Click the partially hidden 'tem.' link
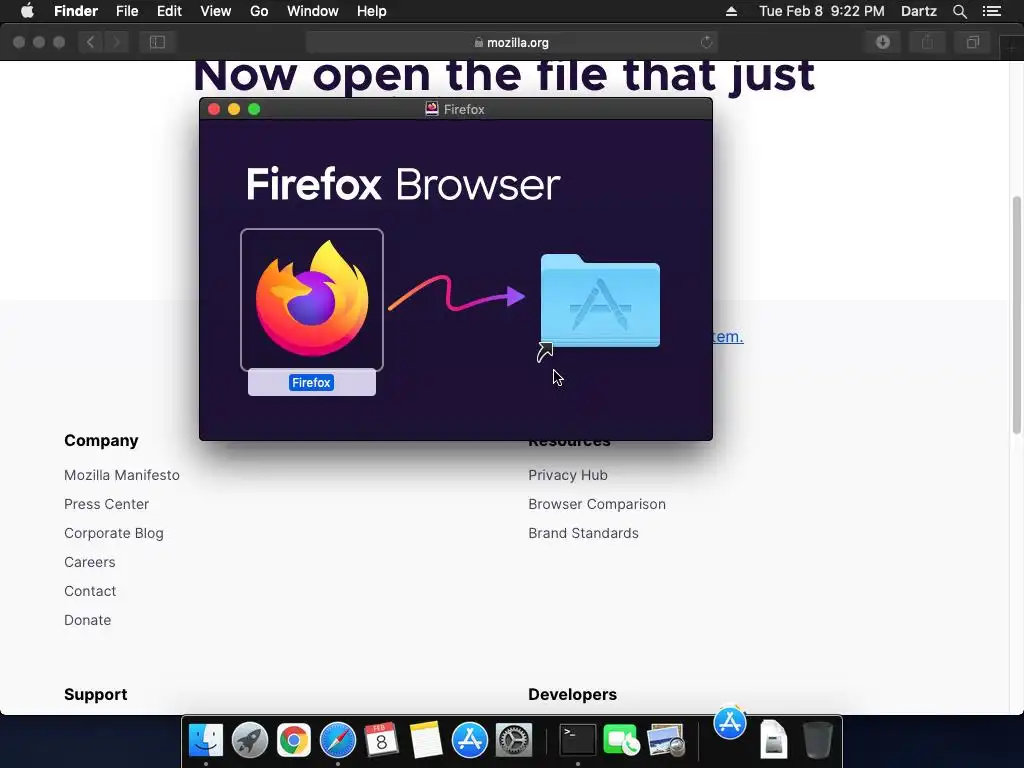This screenshot has height=768, width=1024. coord(728,336)
